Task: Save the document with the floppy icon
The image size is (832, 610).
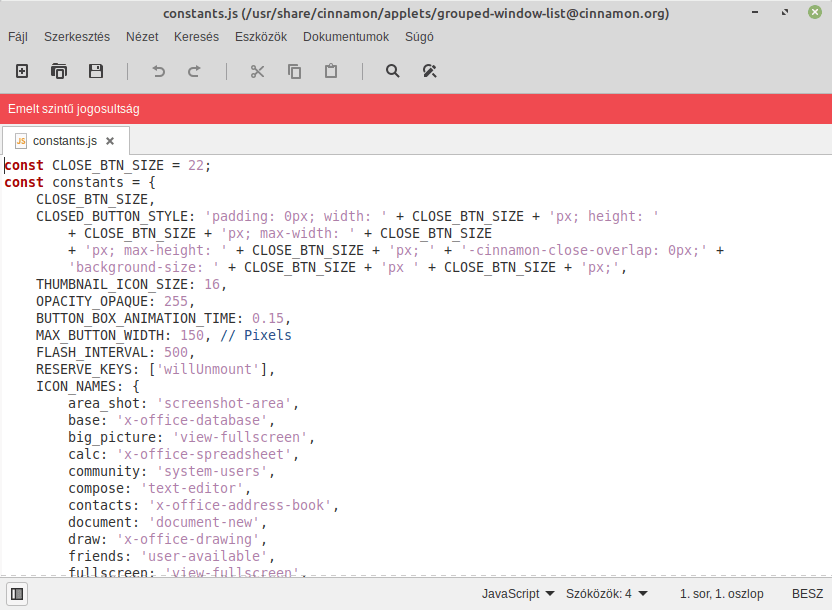Action: point(96,71)
